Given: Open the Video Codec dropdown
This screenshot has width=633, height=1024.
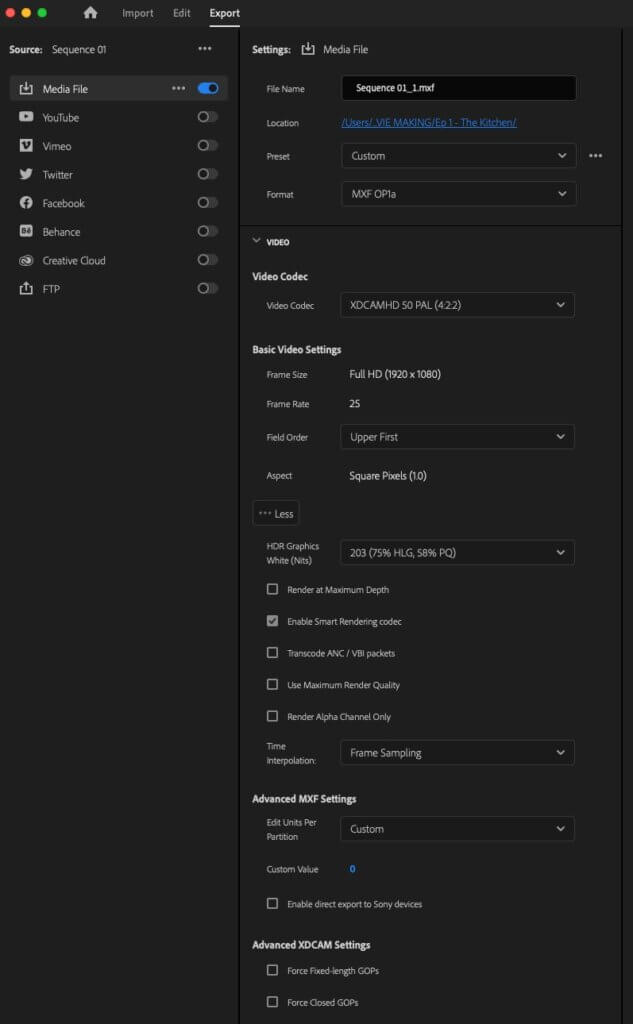Looking at the screenshot, I should (x=457, y=305).
